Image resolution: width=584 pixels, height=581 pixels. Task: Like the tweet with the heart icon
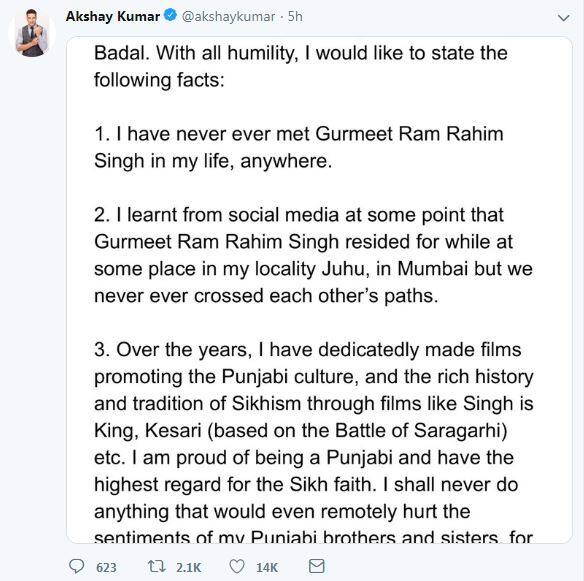coord(237,566)
